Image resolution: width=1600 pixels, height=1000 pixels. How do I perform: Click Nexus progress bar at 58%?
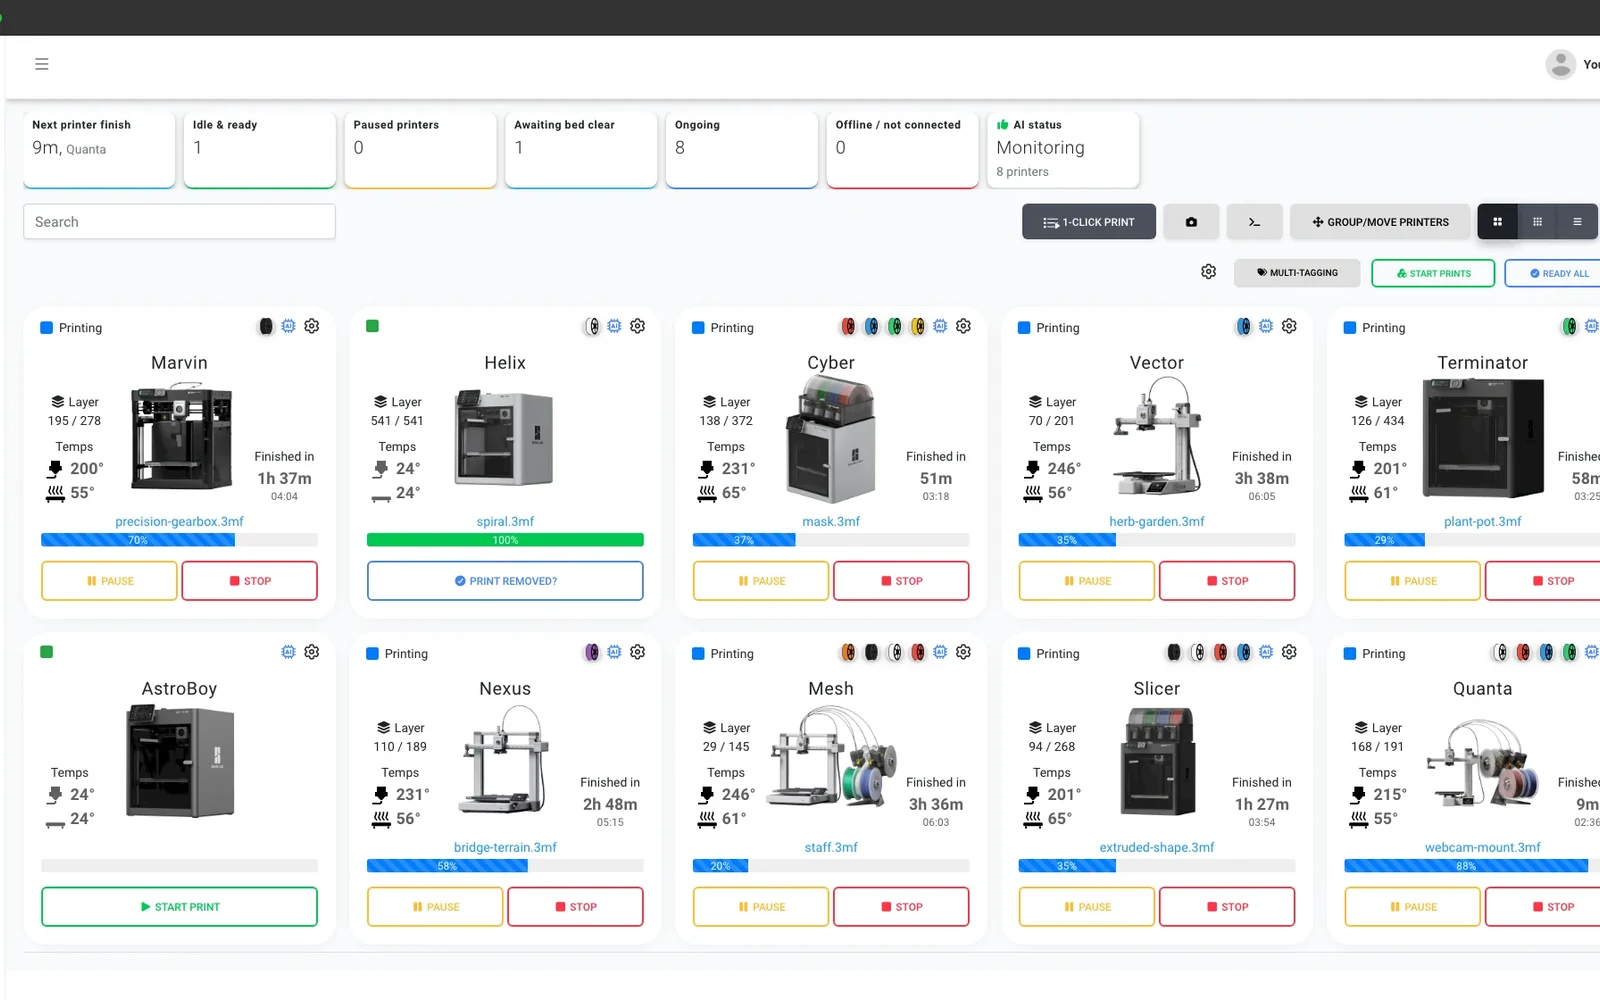[x=505, y=866]
